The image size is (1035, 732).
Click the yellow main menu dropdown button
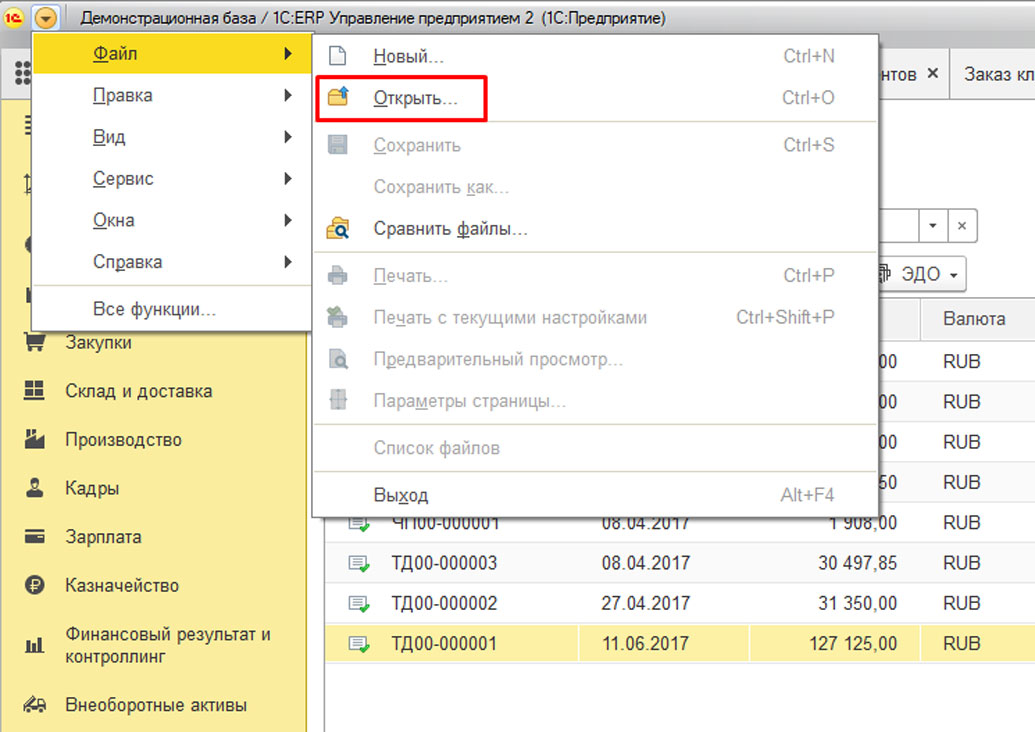coord(46,18)
